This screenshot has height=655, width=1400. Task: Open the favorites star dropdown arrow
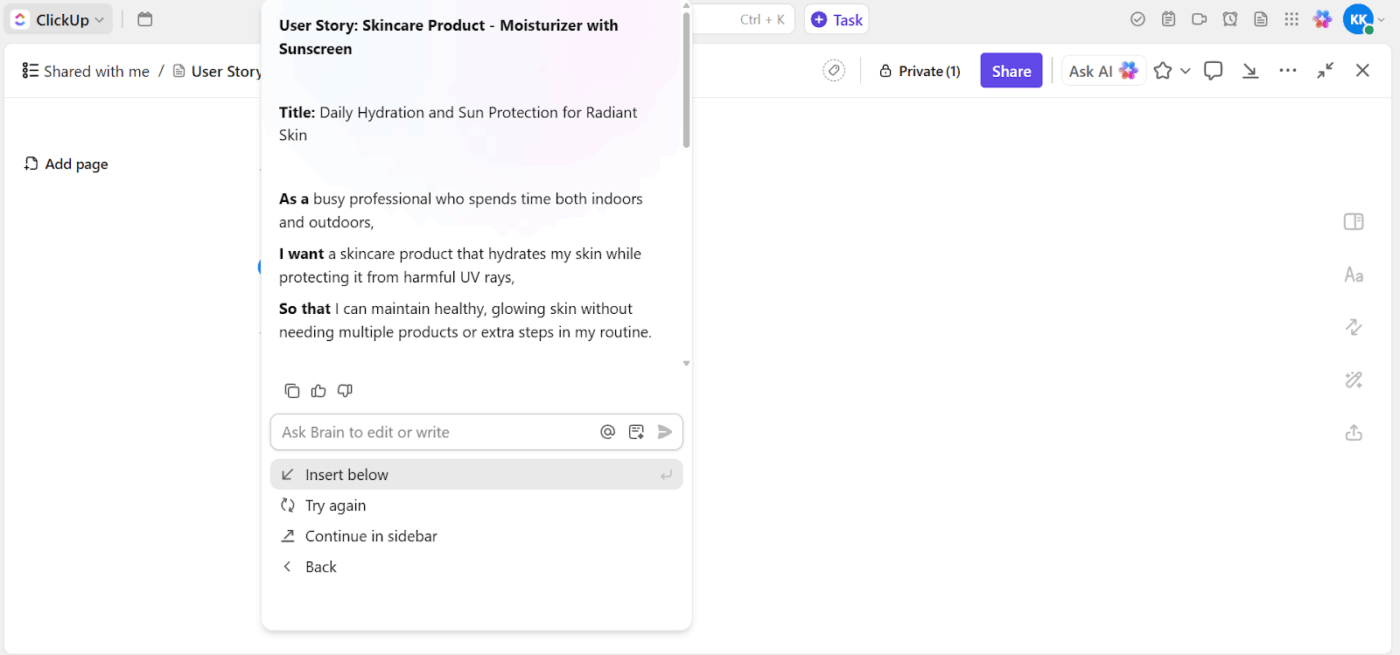[x=1185, y=70]
